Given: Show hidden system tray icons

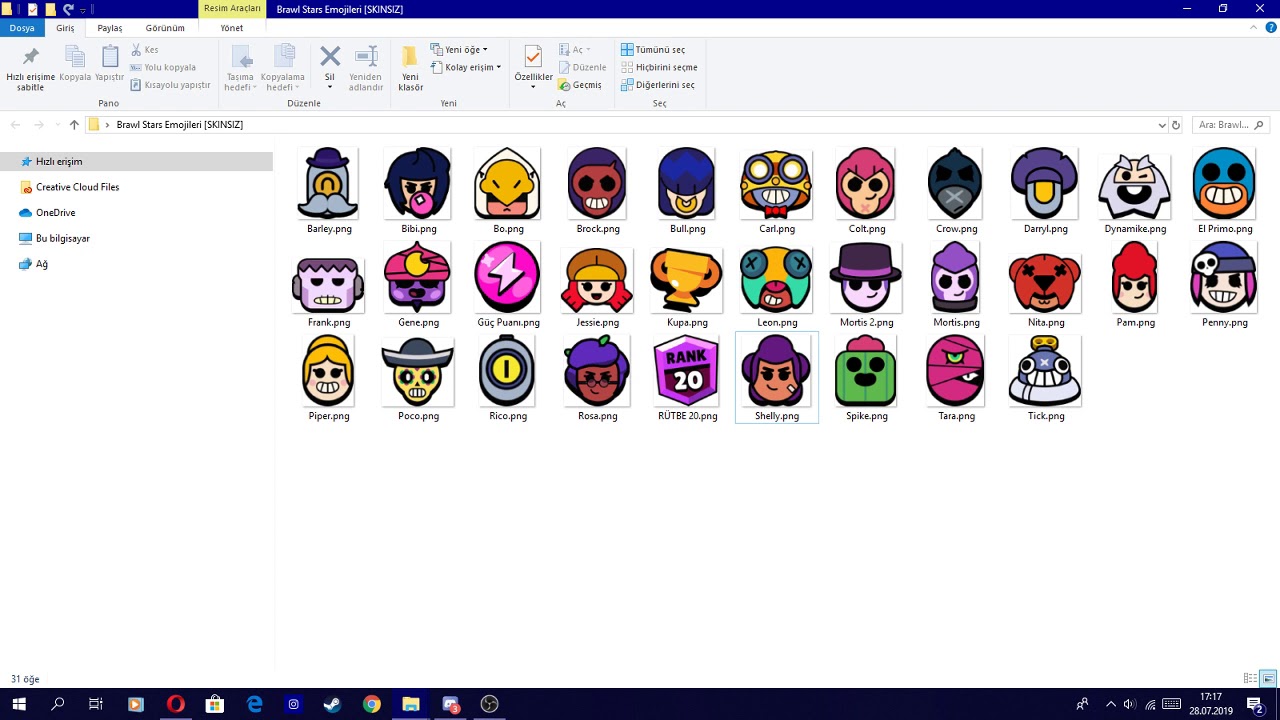Looking at the screenshot, I should click(x=1110, y=704).
